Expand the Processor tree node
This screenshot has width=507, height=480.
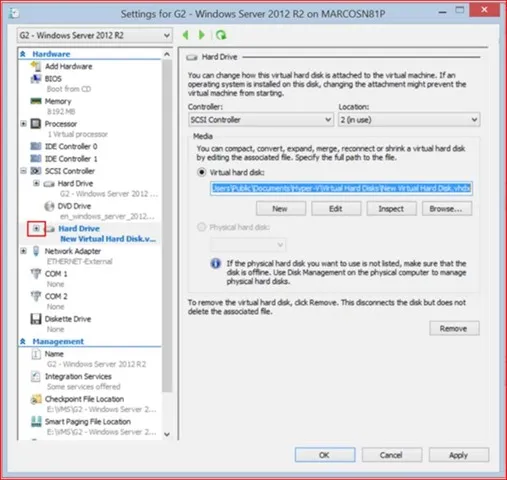point(23,124)
